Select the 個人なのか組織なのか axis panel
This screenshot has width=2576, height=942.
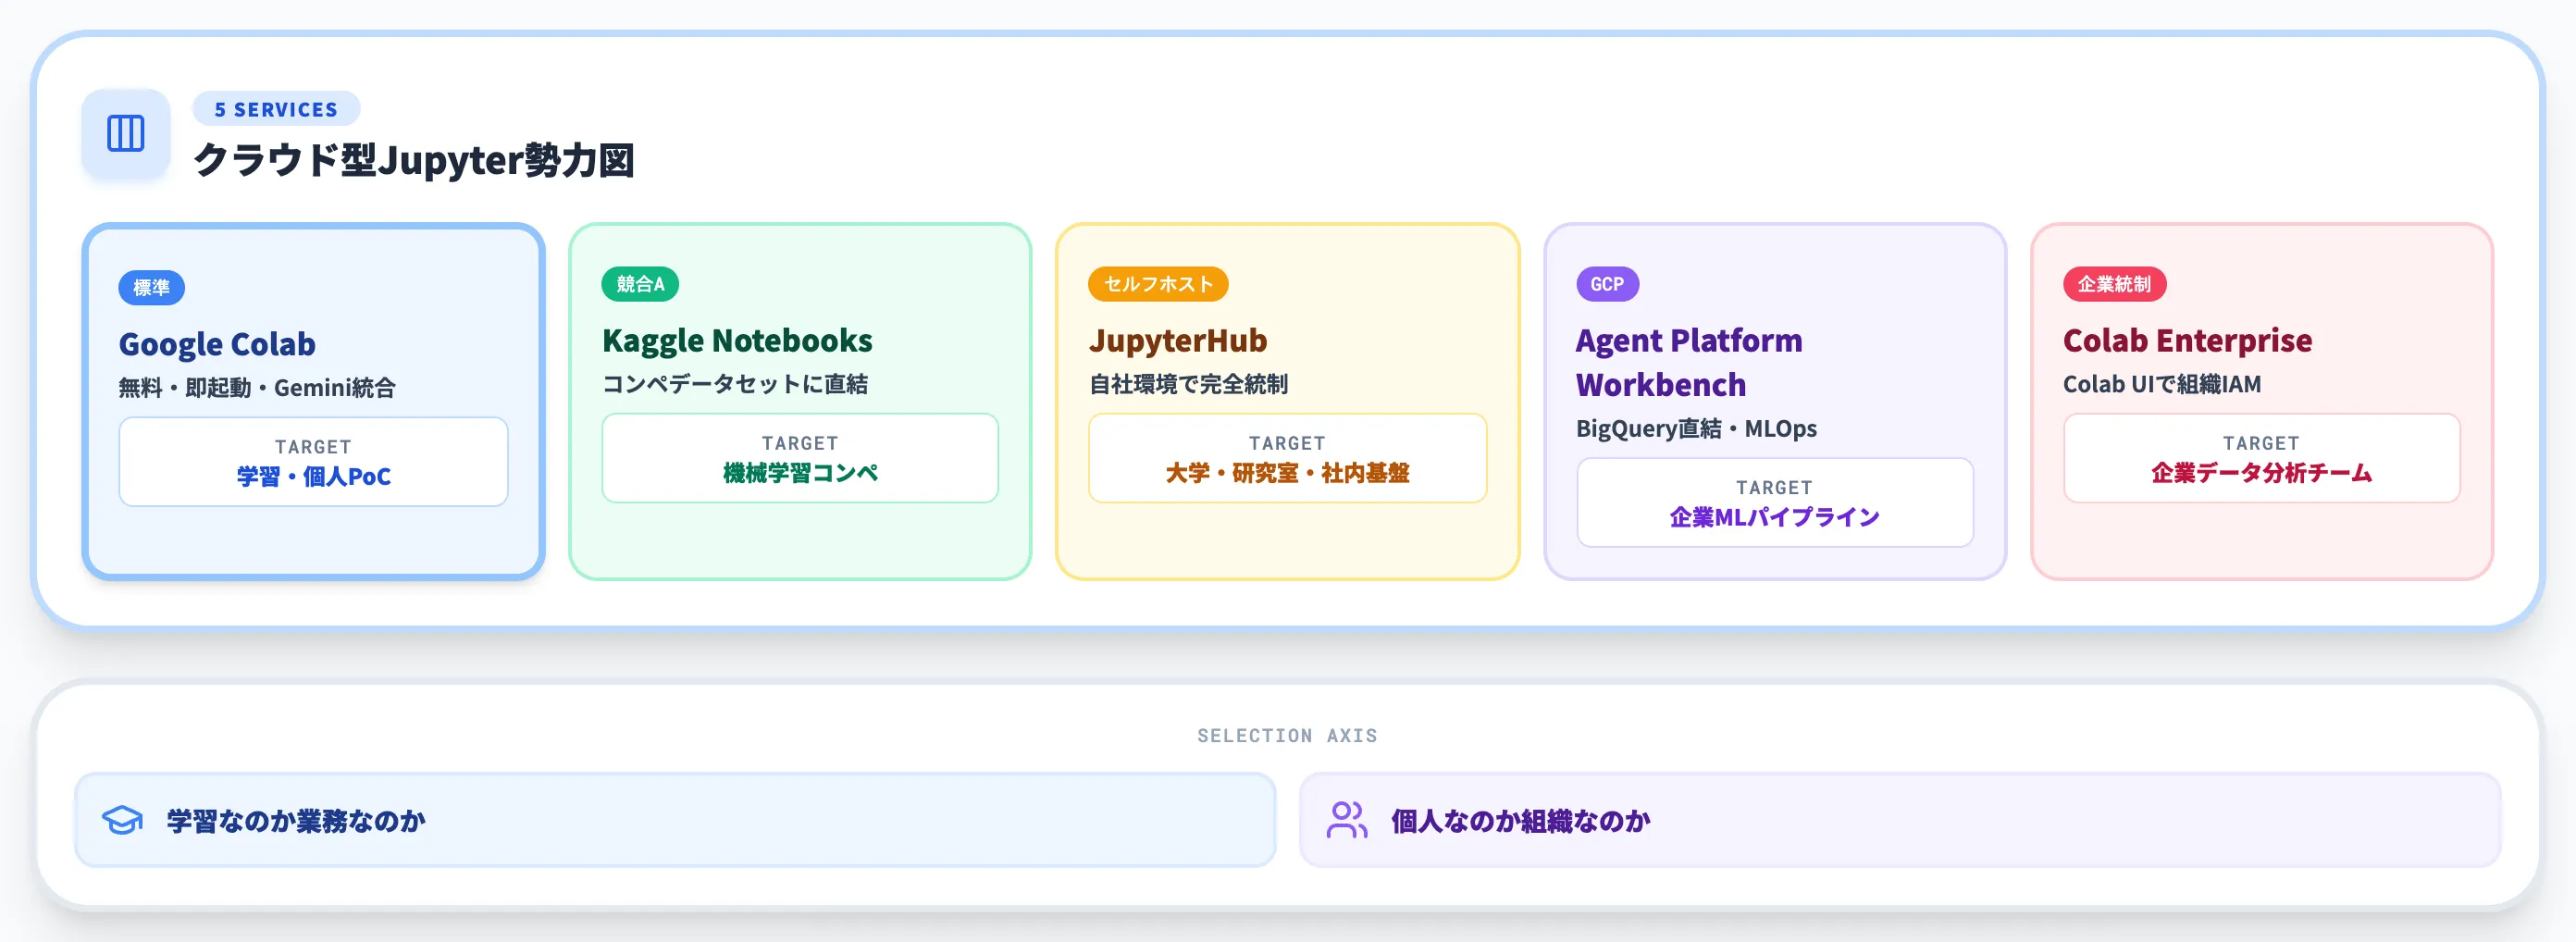point(1900,820)
